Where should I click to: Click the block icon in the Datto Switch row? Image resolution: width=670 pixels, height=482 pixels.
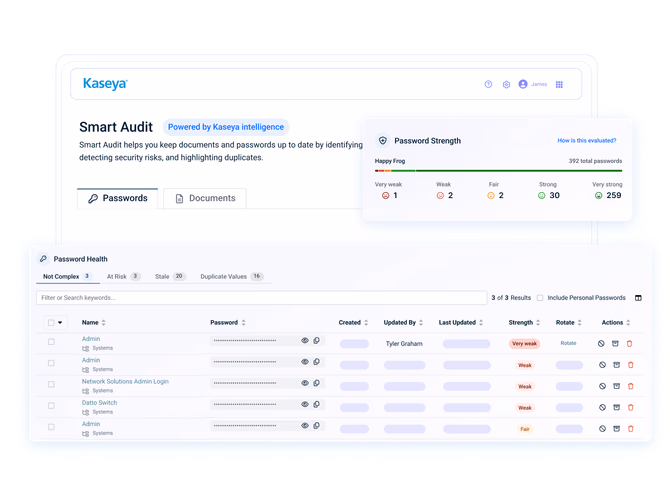click(602, 408)
